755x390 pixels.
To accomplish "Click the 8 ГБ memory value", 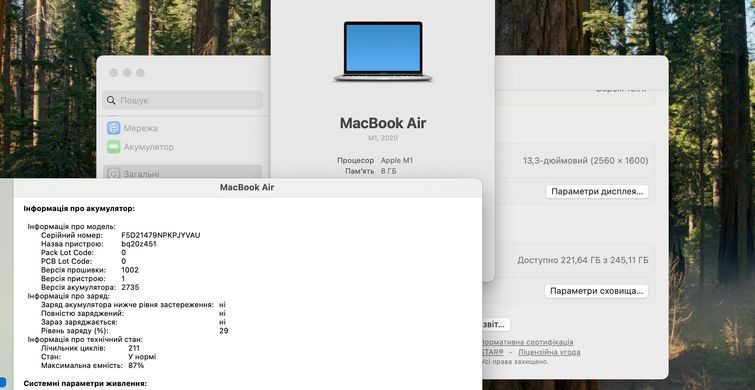I will click(389, 171).
